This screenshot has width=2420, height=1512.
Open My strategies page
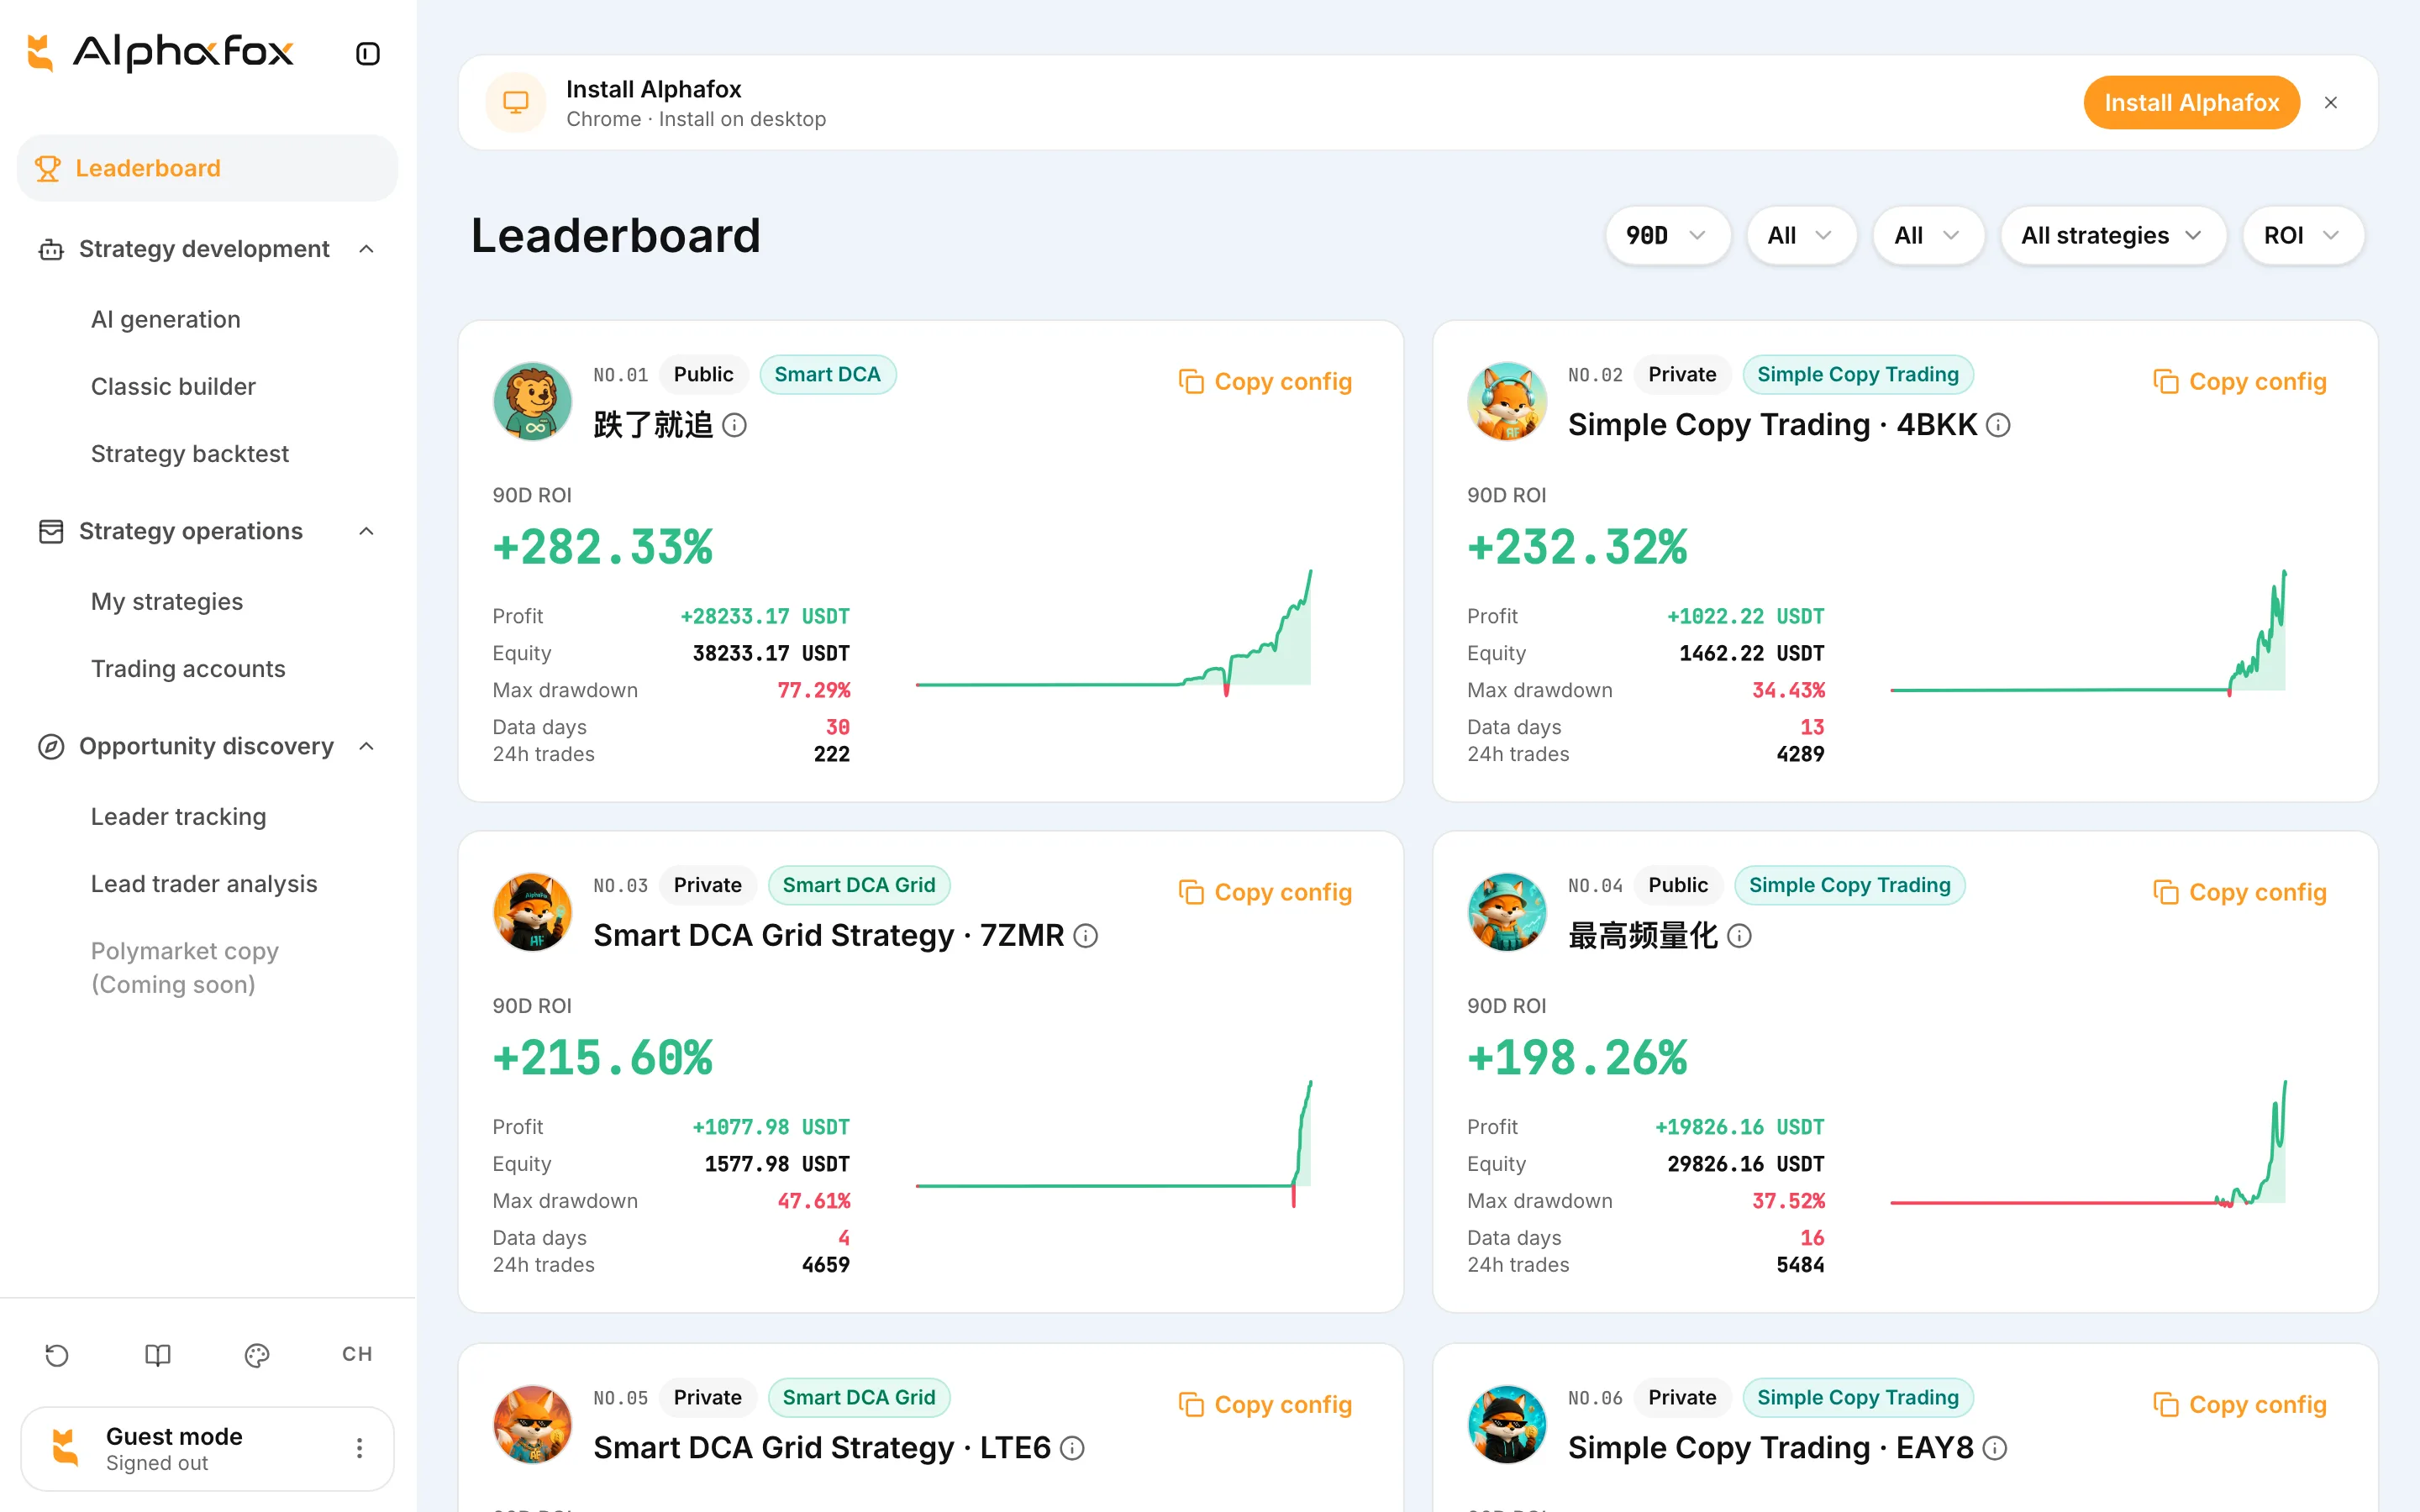click(167, 602)
